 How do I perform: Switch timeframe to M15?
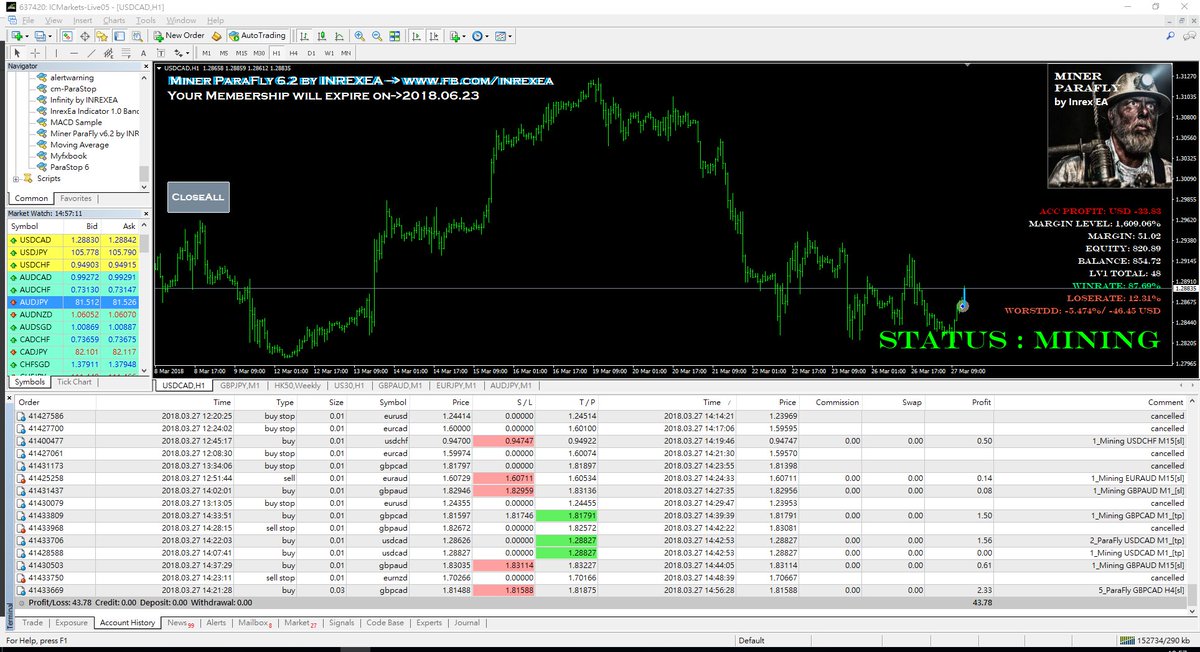point(241,53)
